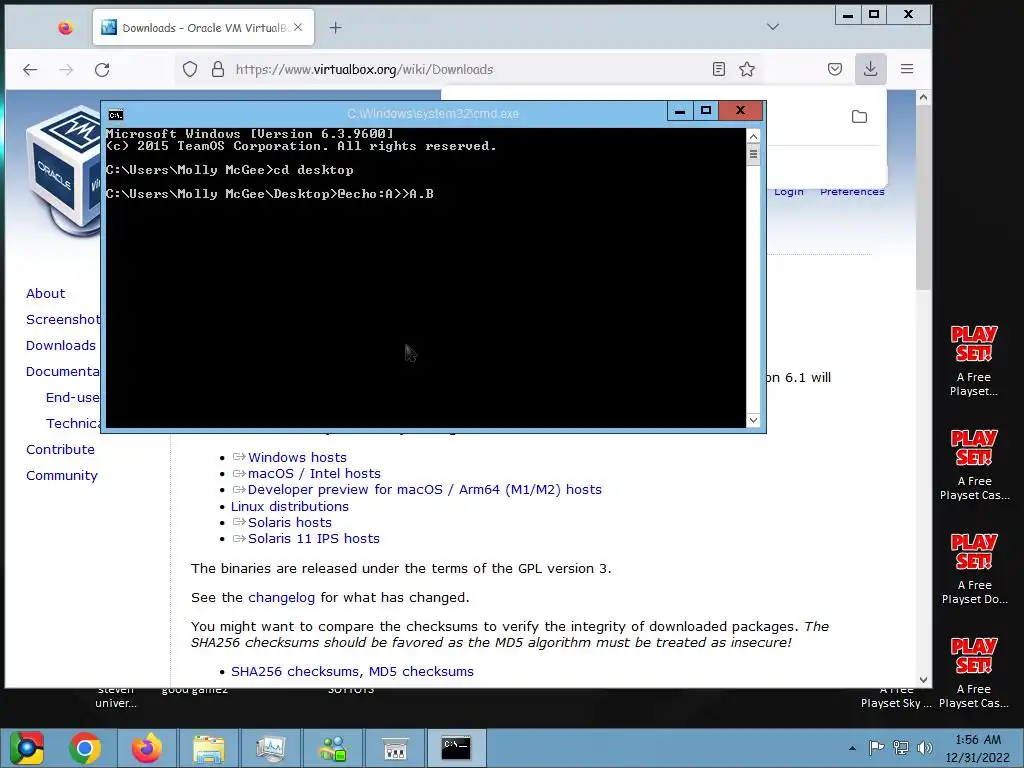Open the changelog link
Image resolution: width=1024 pixels, height=768 pixels.
coord(281,598)
